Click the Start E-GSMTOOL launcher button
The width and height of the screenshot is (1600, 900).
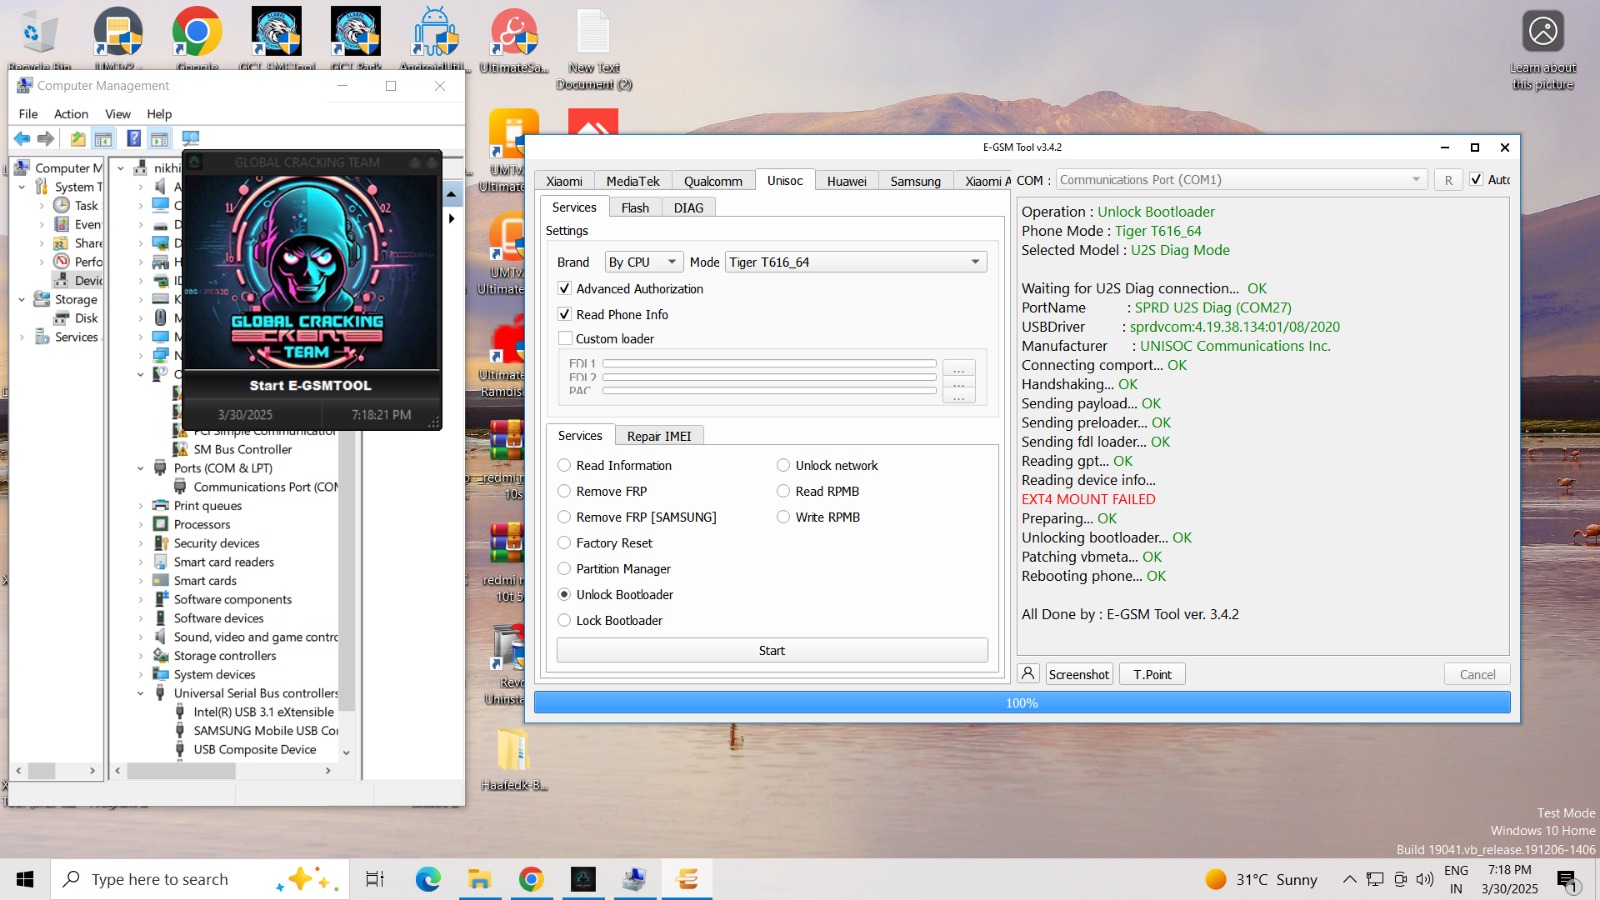[x=310, y=385]
